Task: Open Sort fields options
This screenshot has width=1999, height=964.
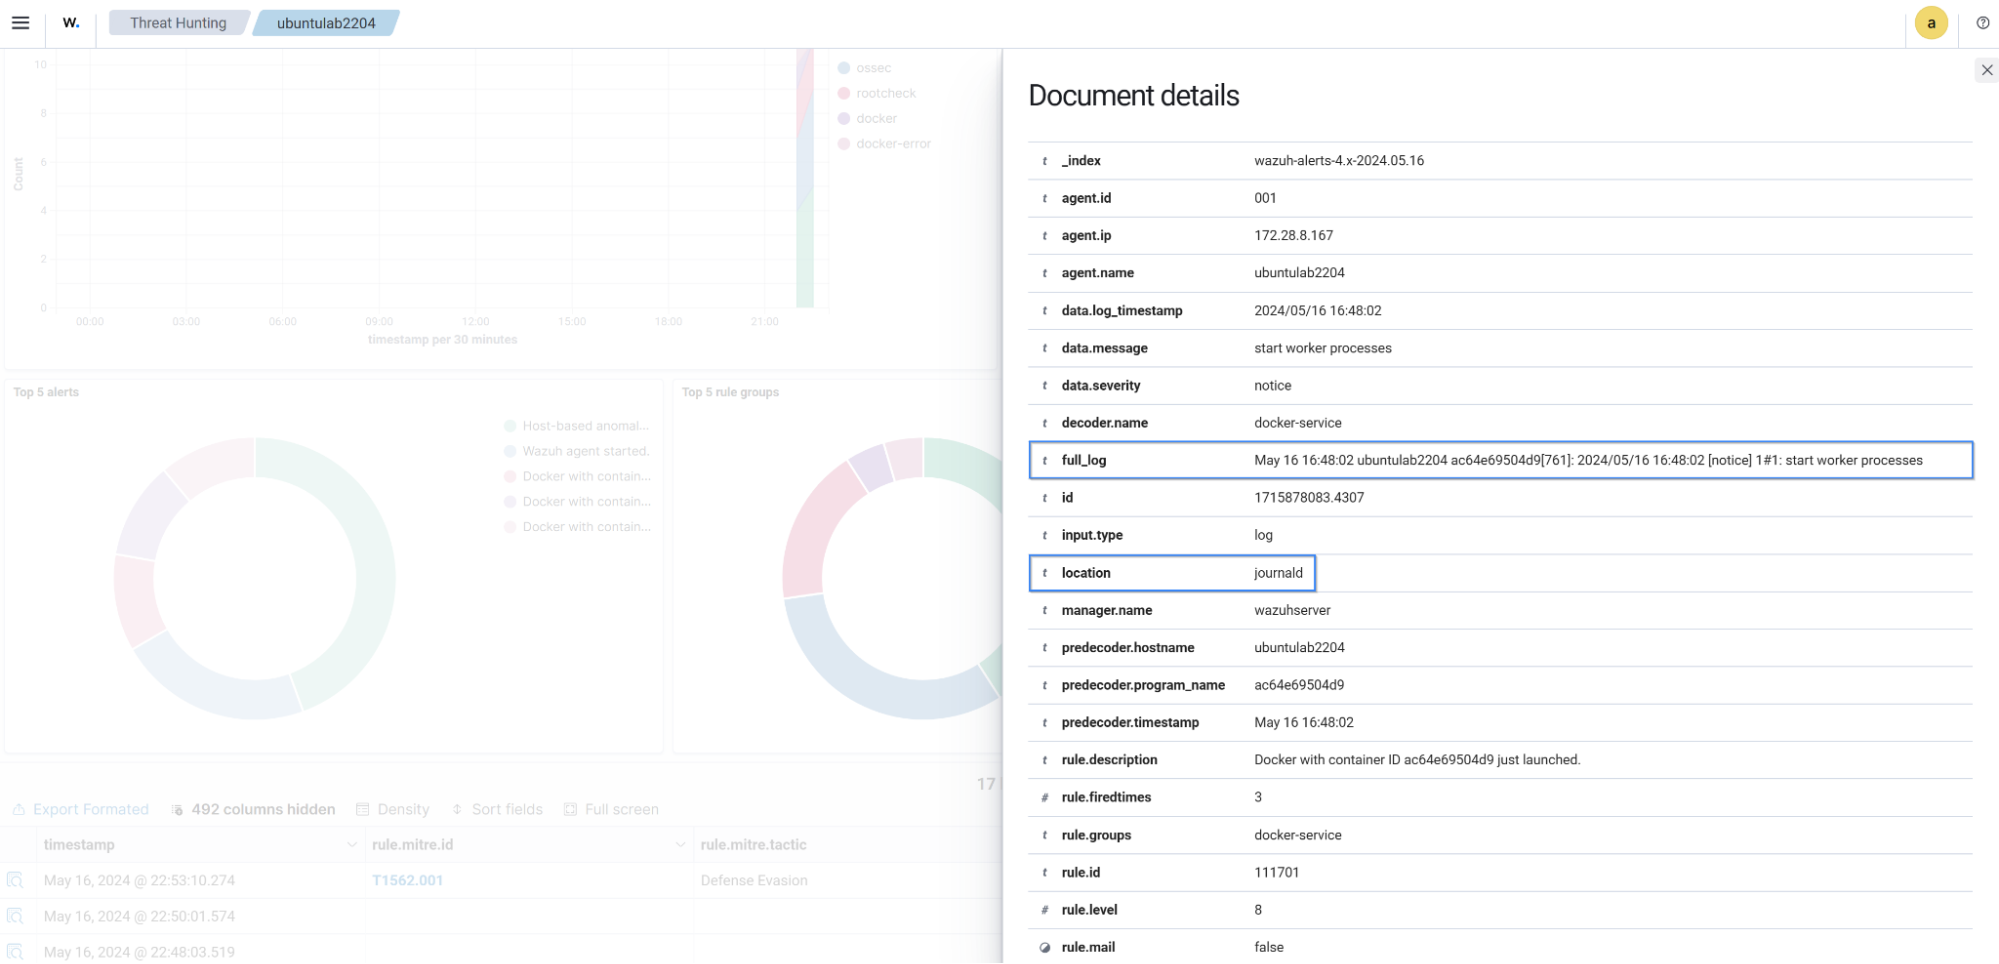Action: pos(497,809)
